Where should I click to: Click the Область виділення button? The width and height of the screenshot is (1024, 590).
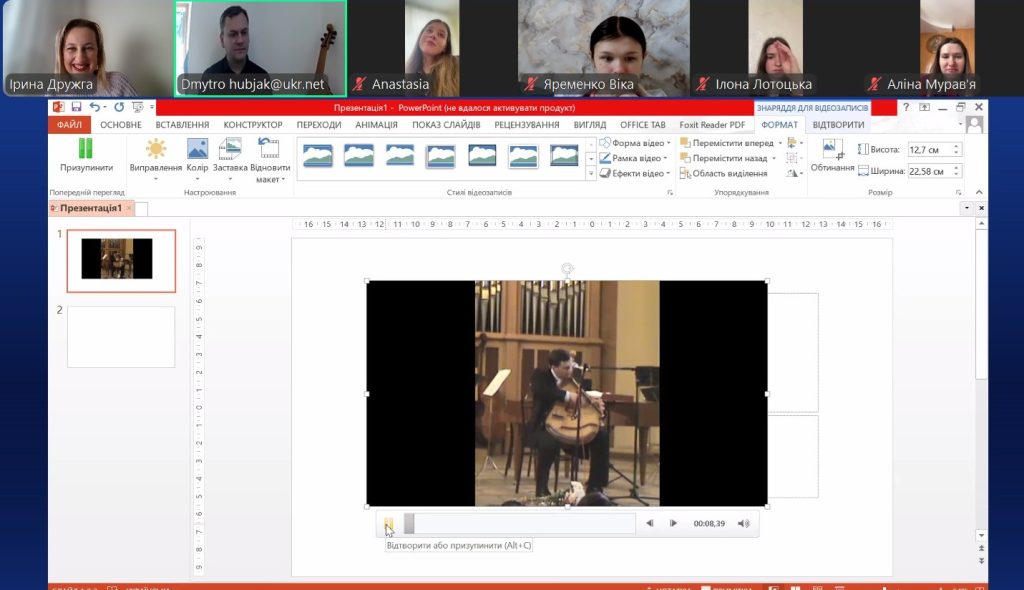[x=723, y=173]
